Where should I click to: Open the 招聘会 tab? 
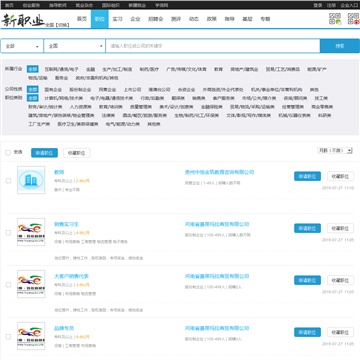(156, 19)
